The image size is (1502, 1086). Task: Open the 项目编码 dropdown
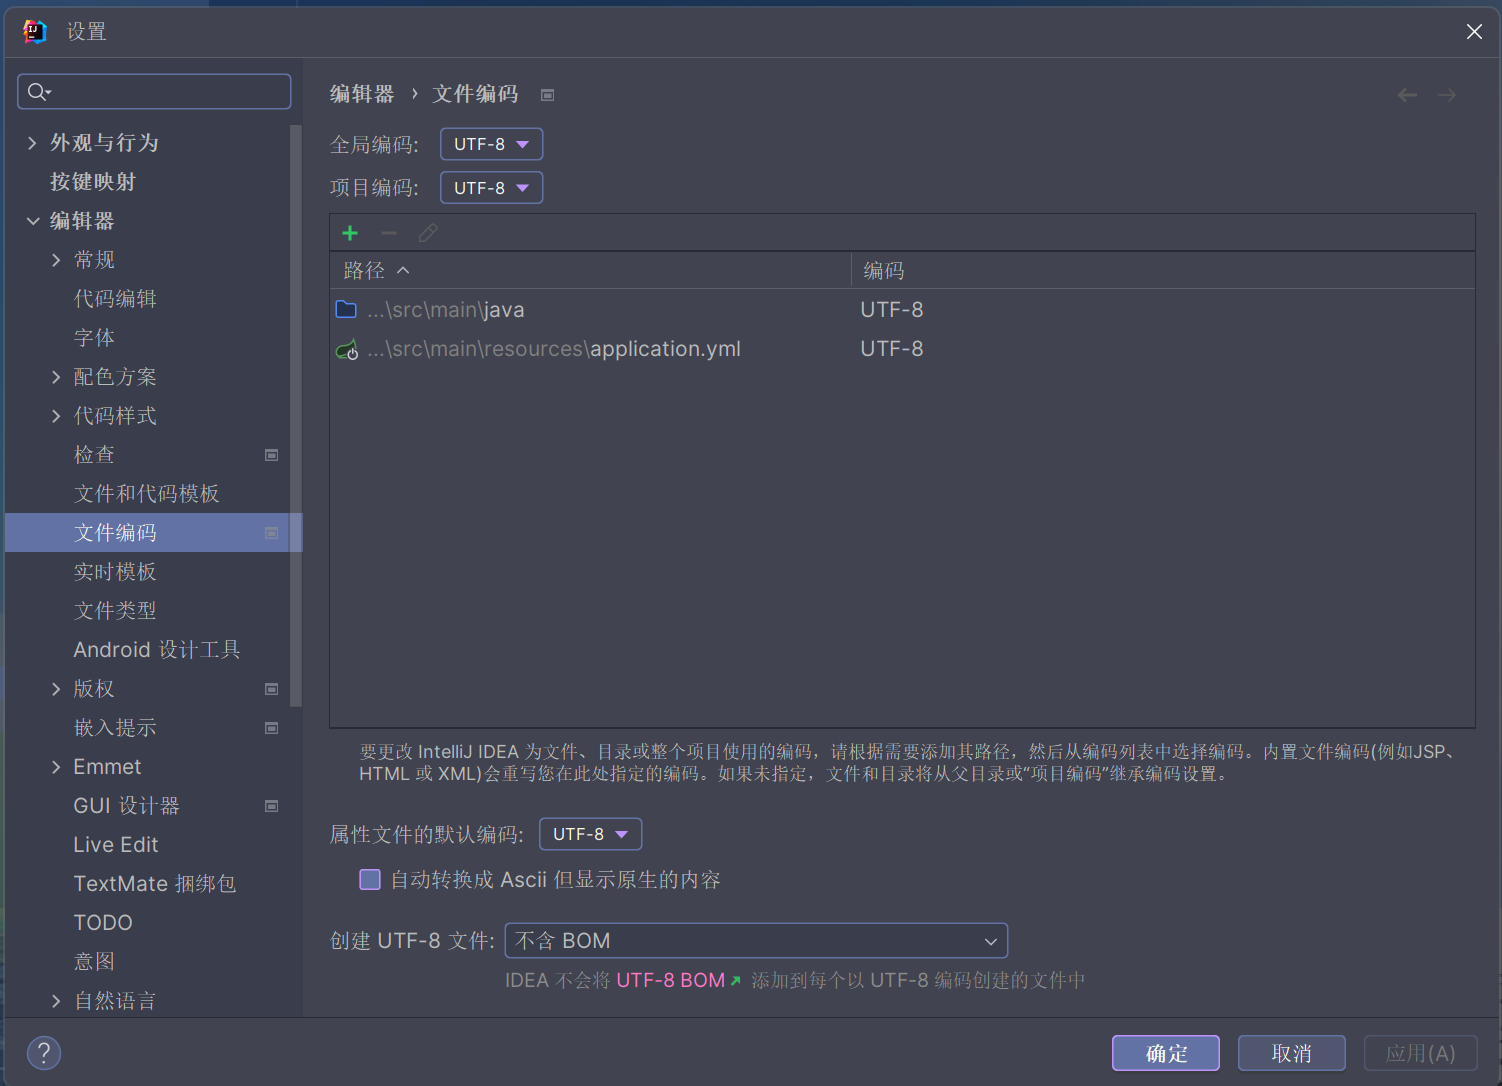tap(491, 187)
